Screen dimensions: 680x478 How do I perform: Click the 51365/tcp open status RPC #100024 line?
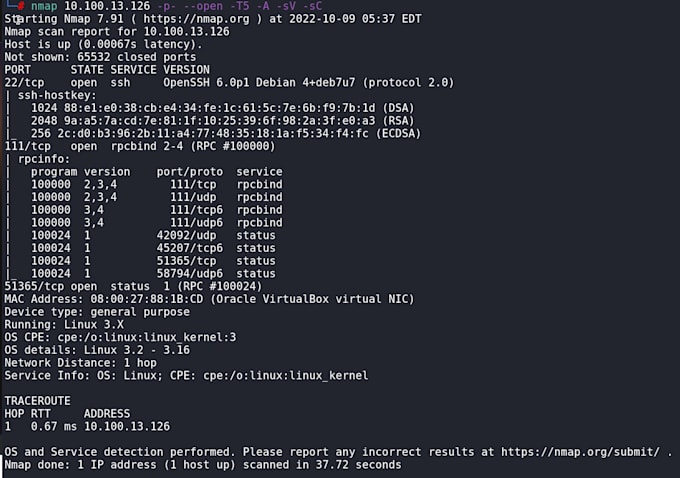point(131,286)
